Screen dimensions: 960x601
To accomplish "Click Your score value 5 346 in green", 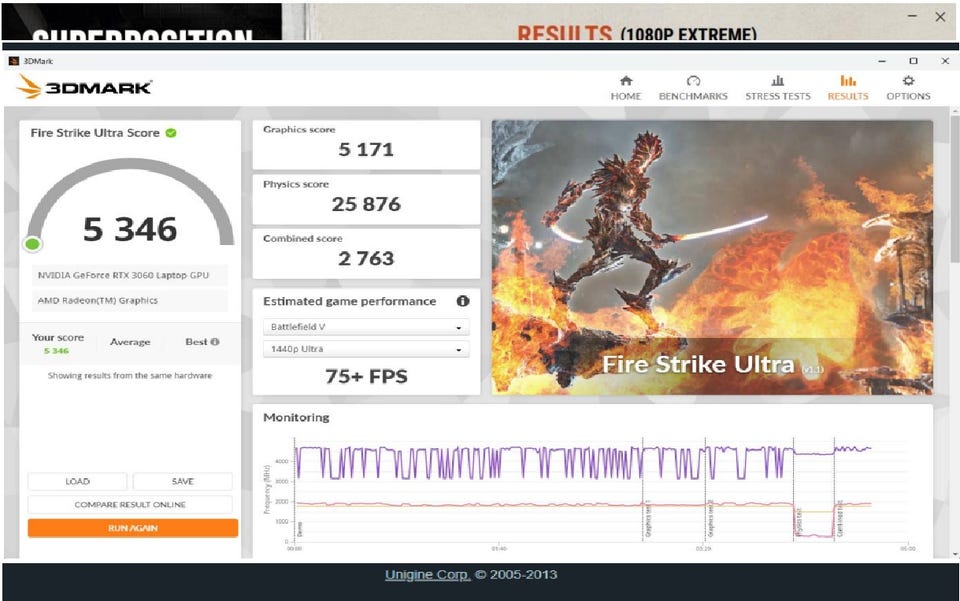I will tap(56, 351).
